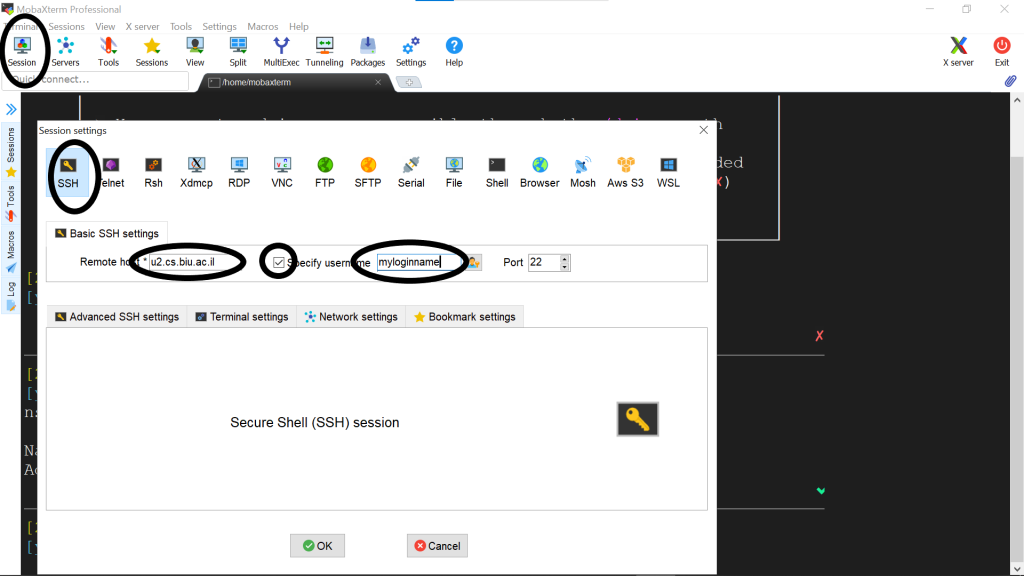Open the Servers toolbar icon
1024x576 pixels.
pos(65,52)
